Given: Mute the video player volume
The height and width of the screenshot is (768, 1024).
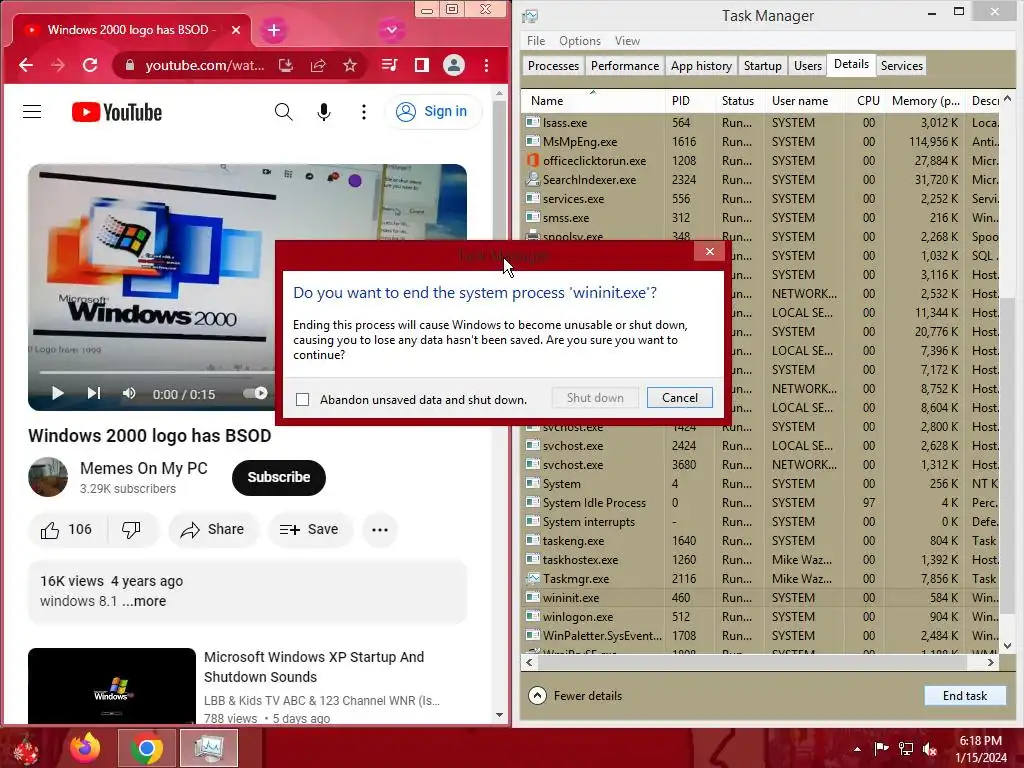Looking at the screenshot, I should (x=129, y=393).
